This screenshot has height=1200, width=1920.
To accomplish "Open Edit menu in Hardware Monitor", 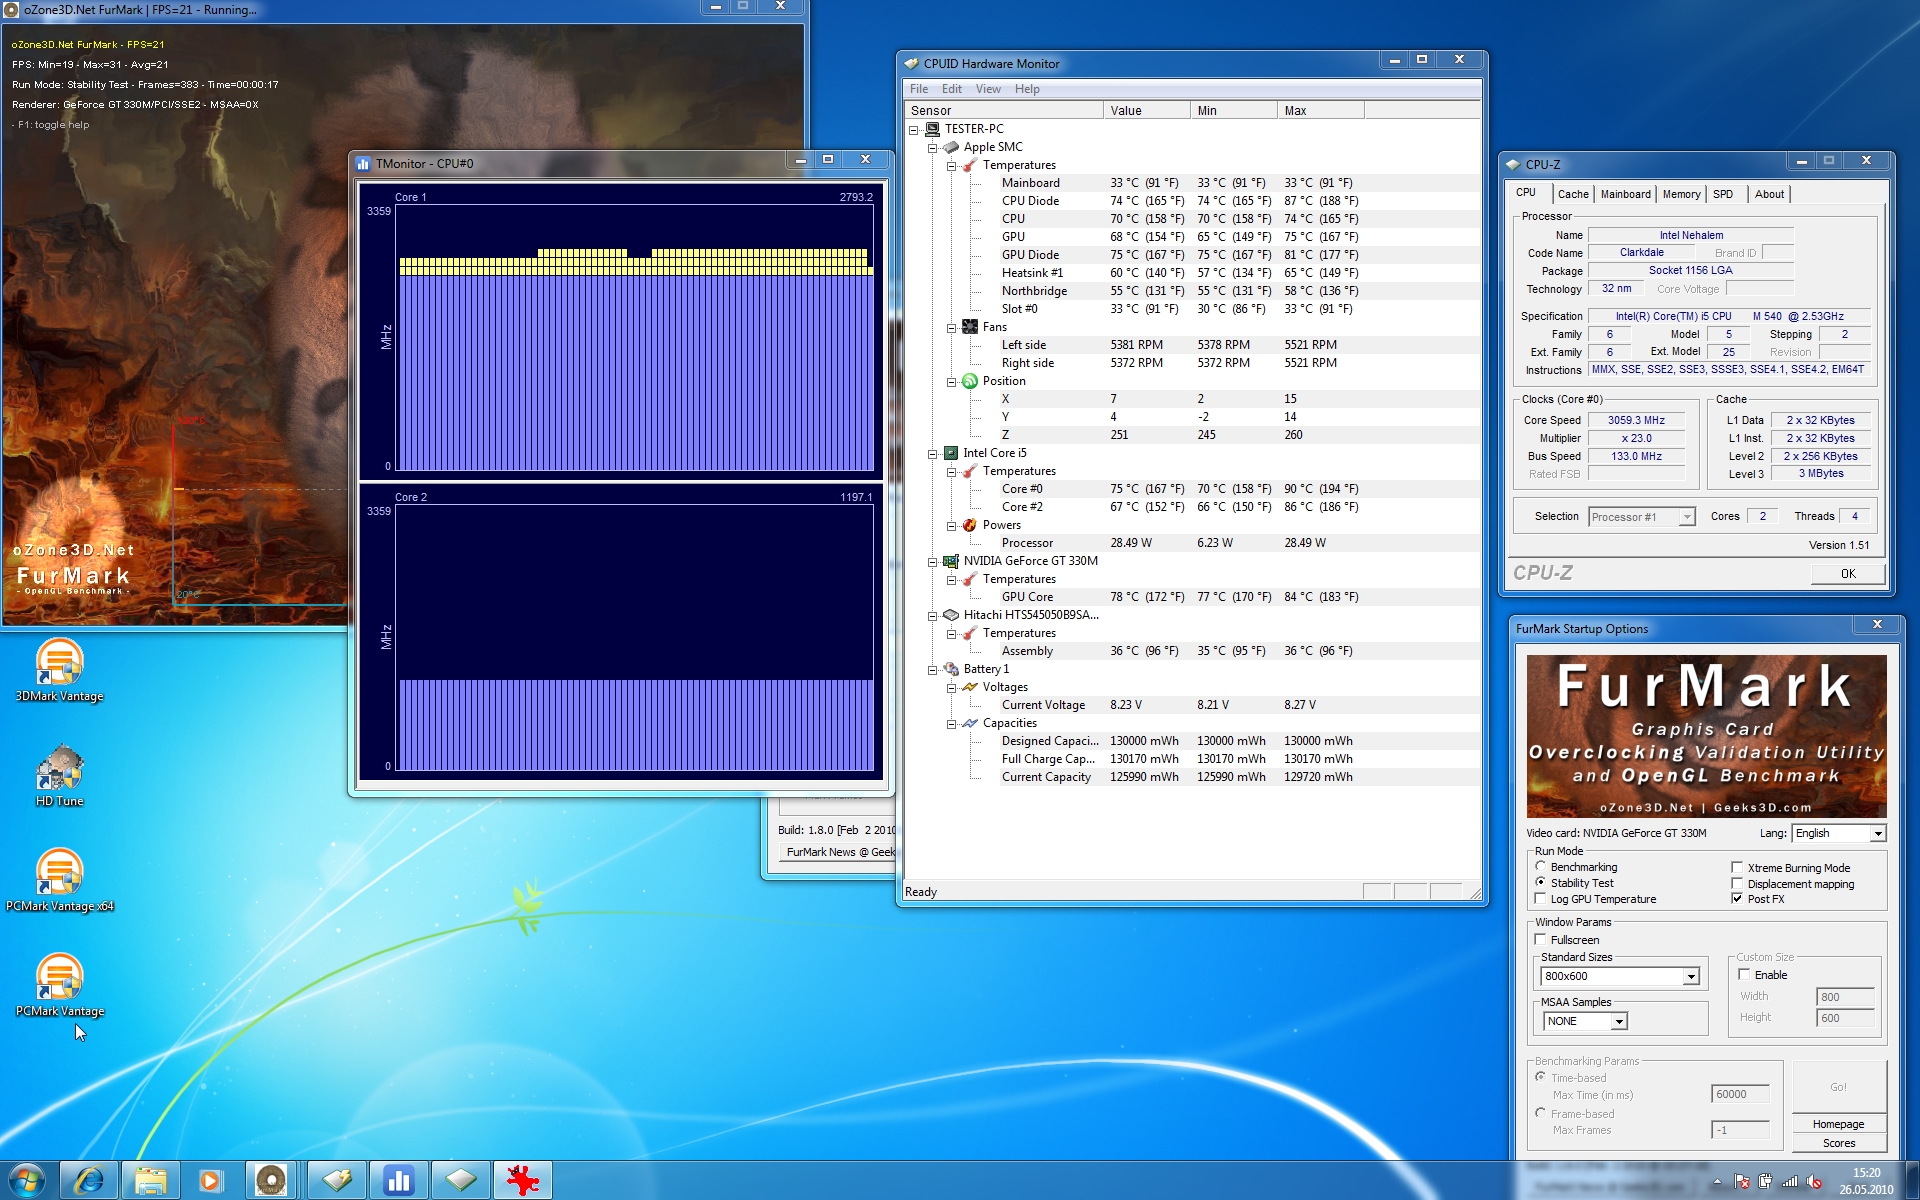I will pyautogui.click(x=951, y=89).
